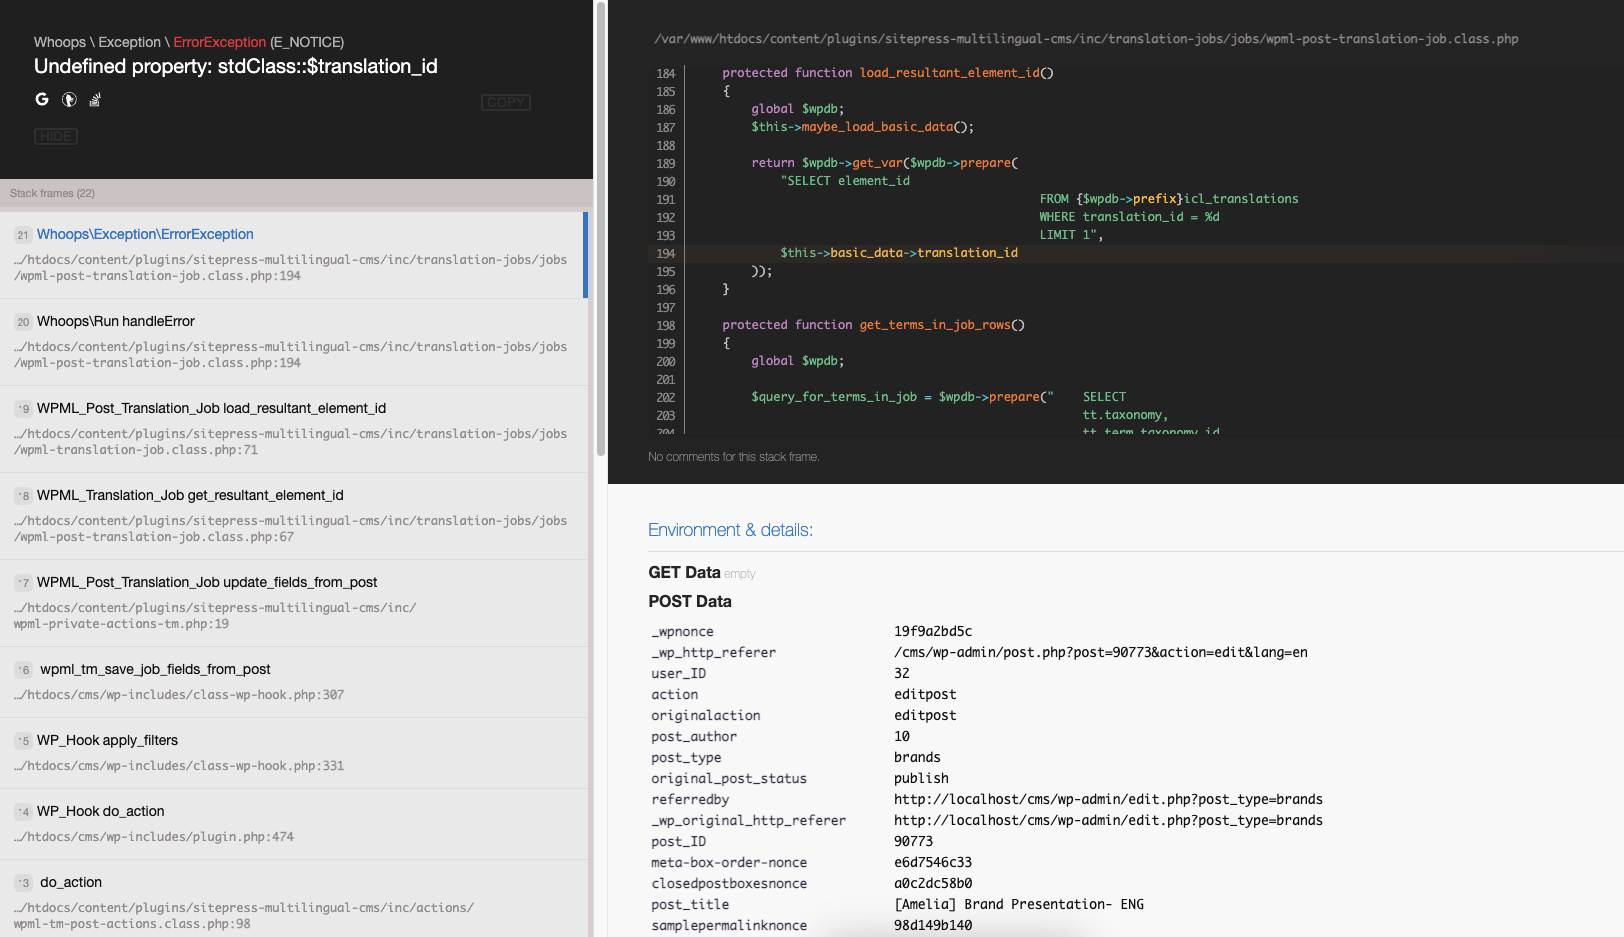The image size is (1624, 937).
Task: Click the source file path above code
Action: 1086,39
